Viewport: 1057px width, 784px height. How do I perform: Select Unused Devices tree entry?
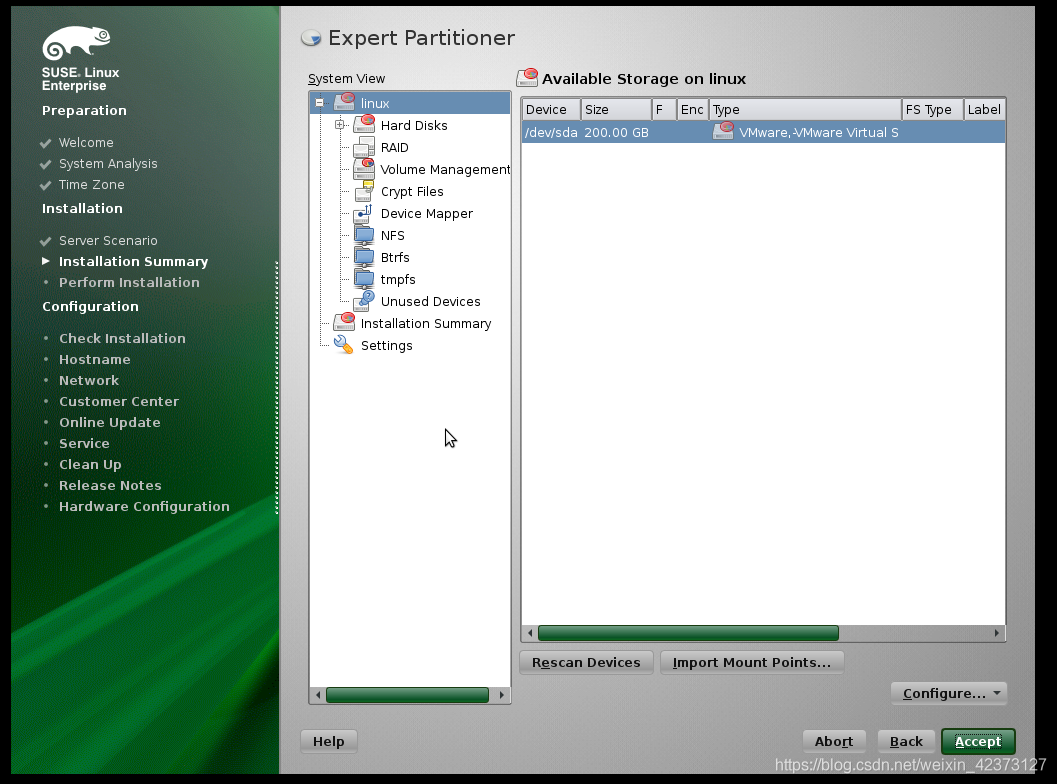pos(431,301)
